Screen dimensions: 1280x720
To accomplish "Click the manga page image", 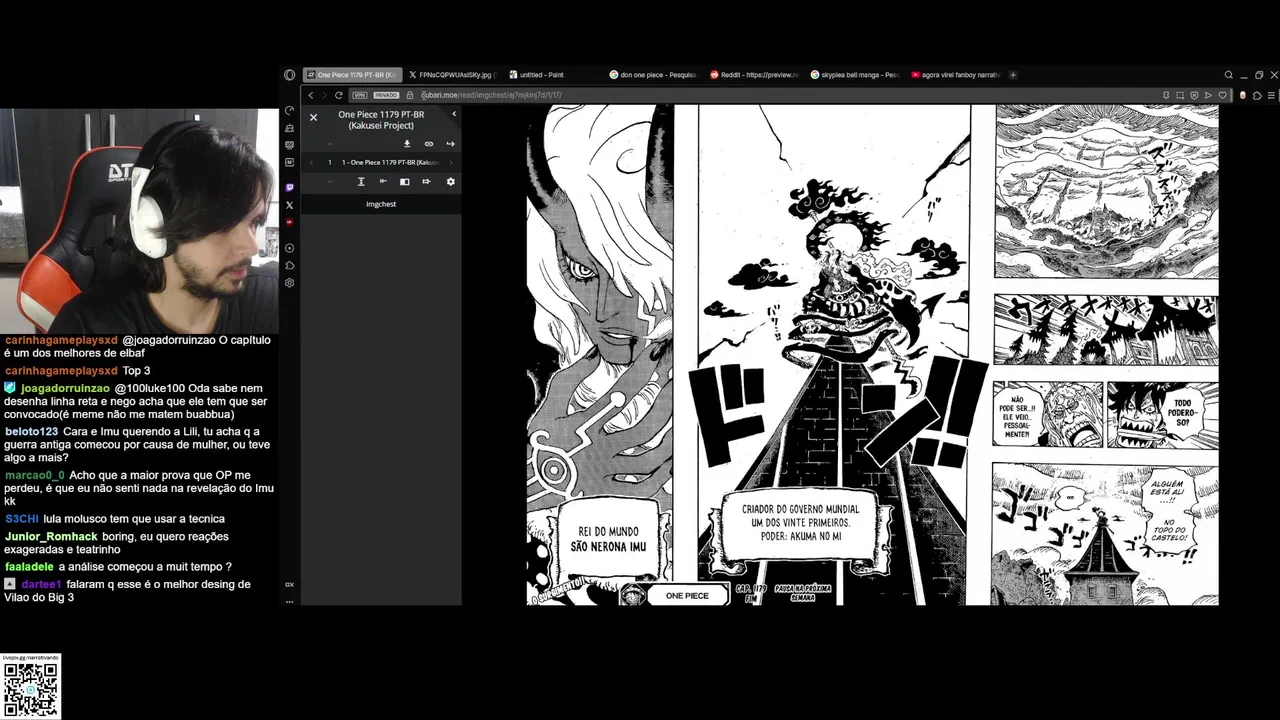I will 872,354.
